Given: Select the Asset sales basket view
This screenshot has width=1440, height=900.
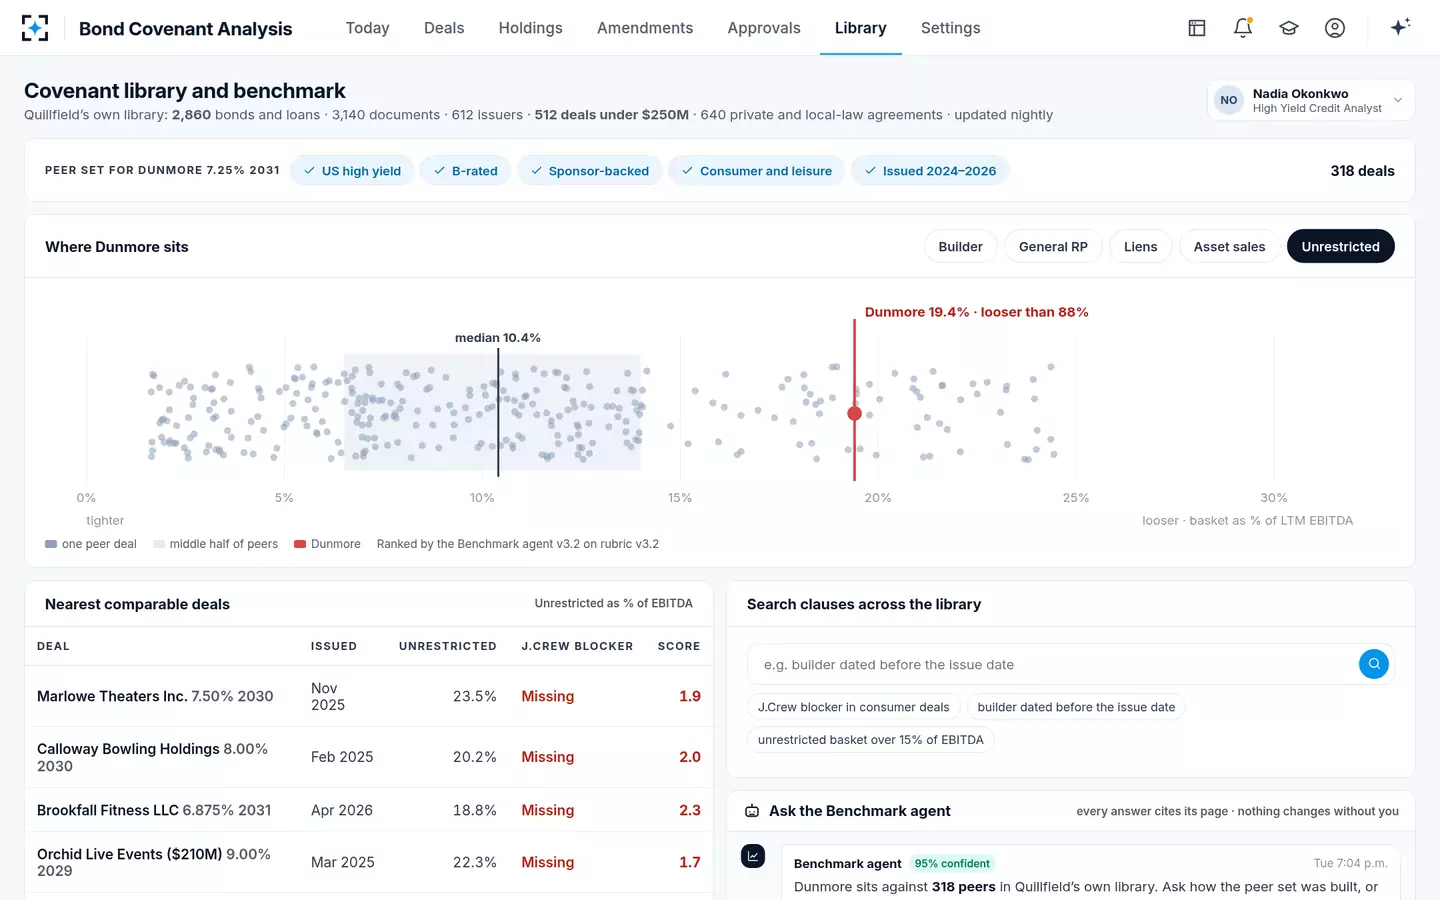Looking at the screenshot, I should 1229,247.
